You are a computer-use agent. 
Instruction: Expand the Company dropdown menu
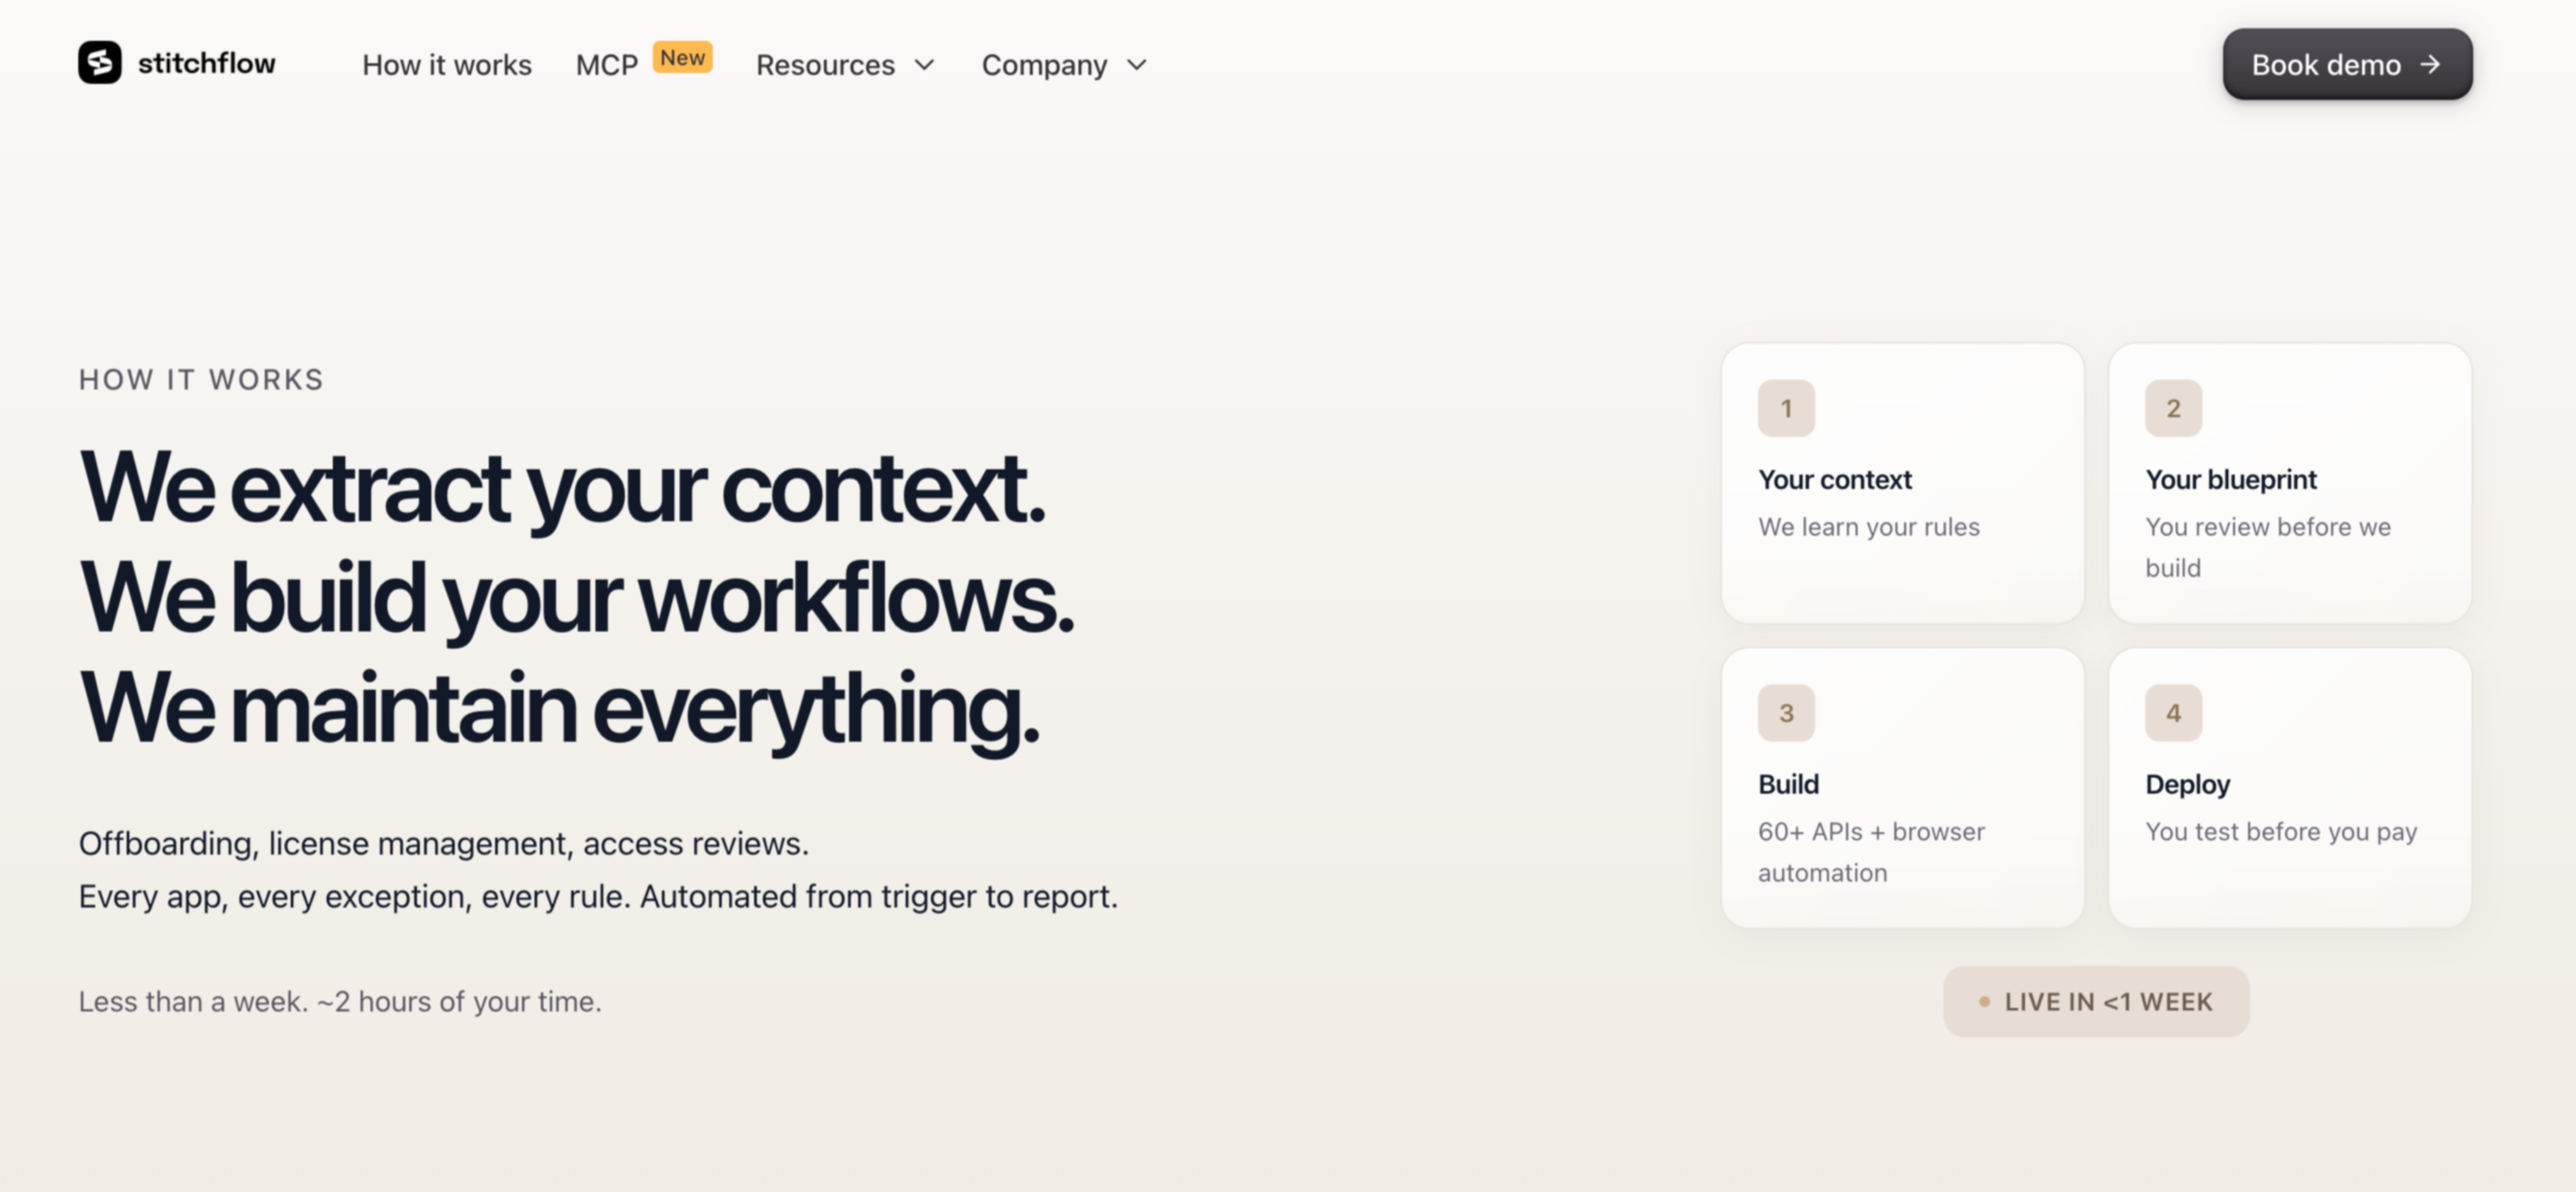(1064, 65)
